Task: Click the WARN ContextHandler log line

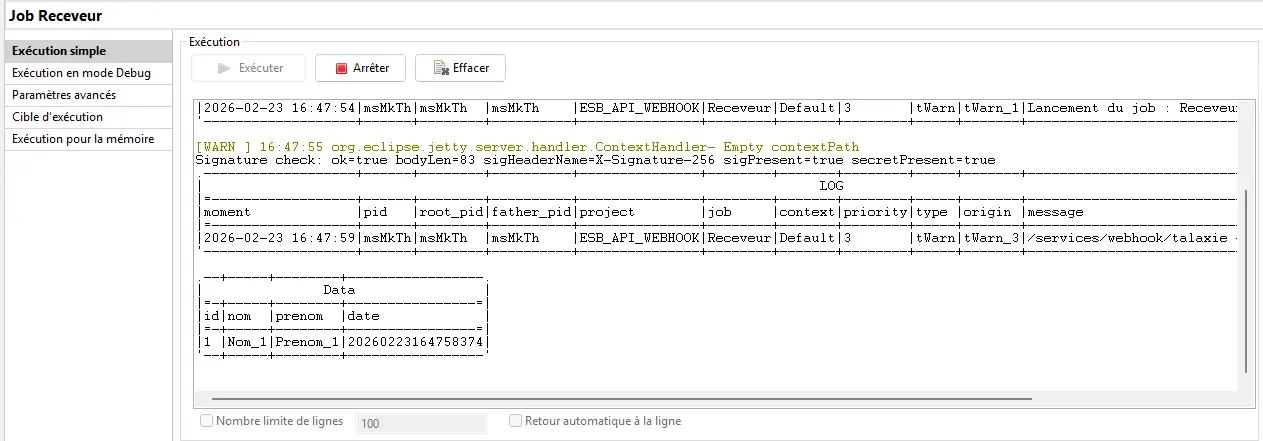Action: 528,147
